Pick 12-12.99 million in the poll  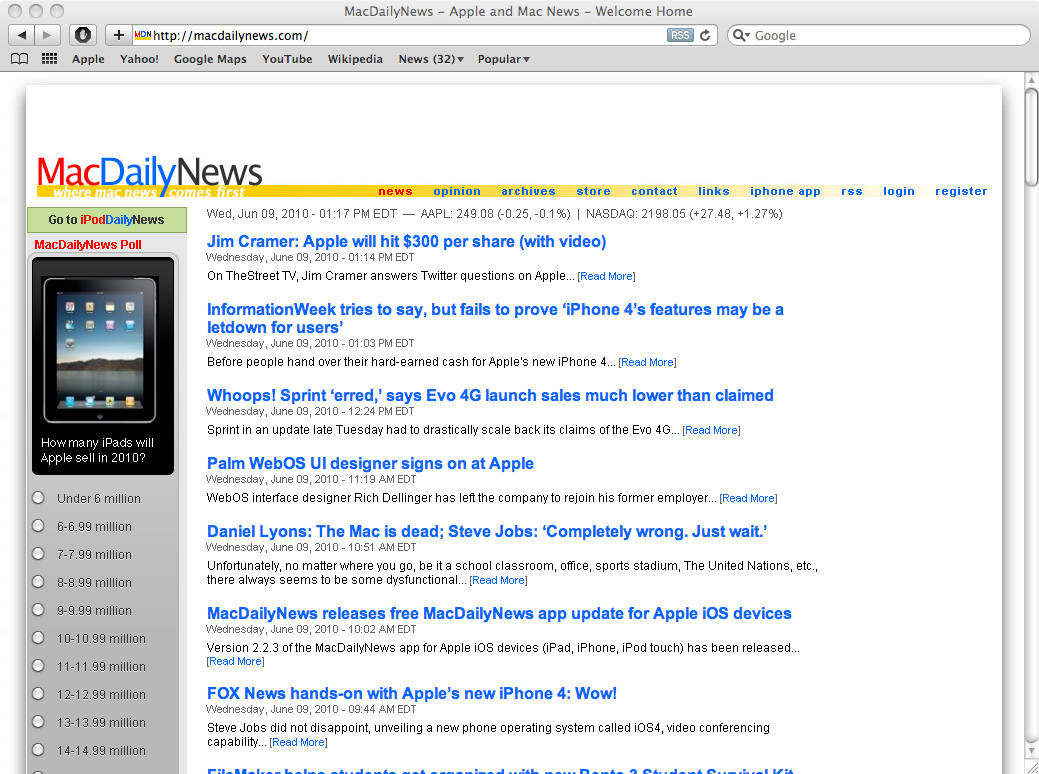coord(38,694)
